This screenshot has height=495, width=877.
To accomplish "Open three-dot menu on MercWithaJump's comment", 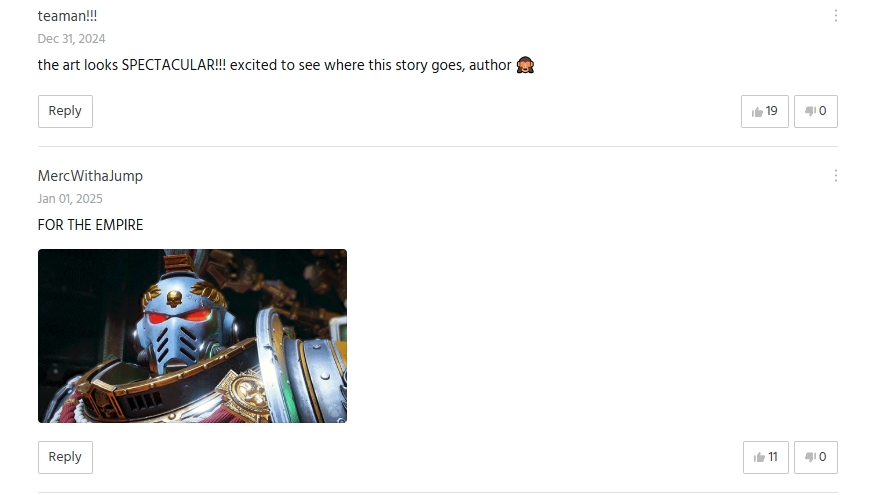I will [836, 176].
